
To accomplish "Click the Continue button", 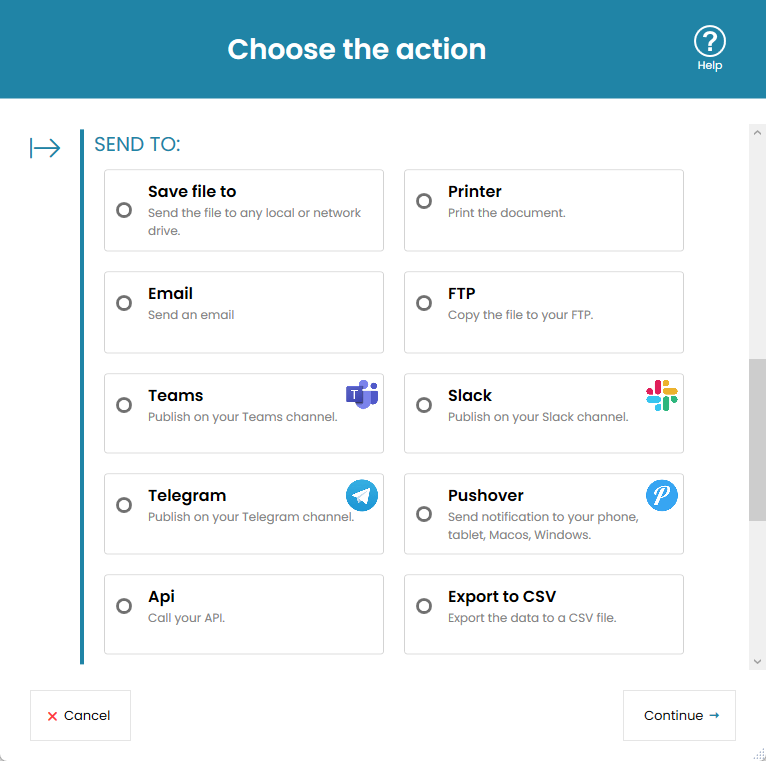I will pos(679,715).
